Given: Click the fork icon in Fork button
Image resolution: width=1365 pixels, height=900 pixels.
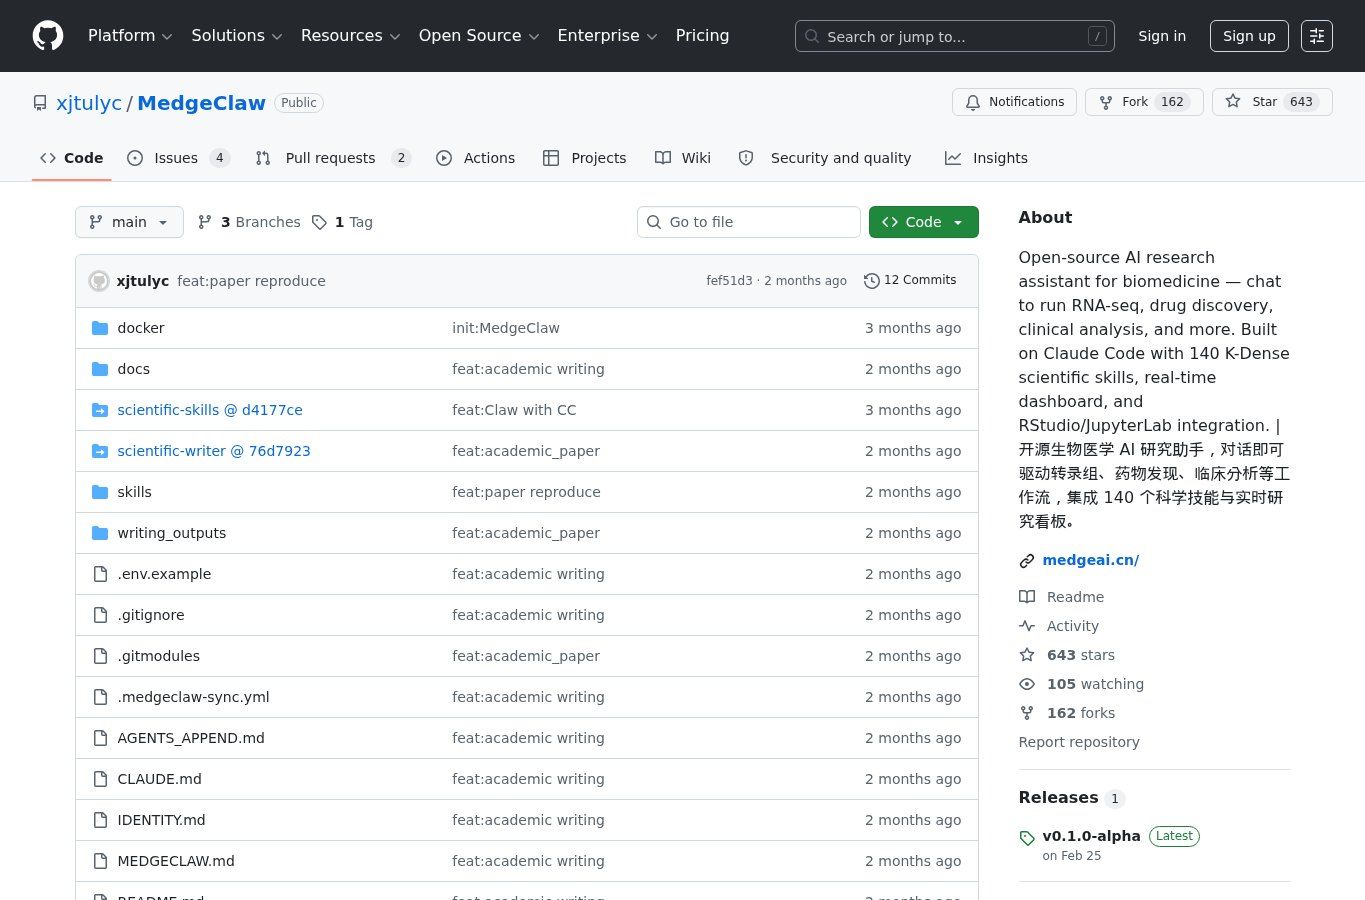Looking at the screenshot, I should click(x=1106, y=102).
